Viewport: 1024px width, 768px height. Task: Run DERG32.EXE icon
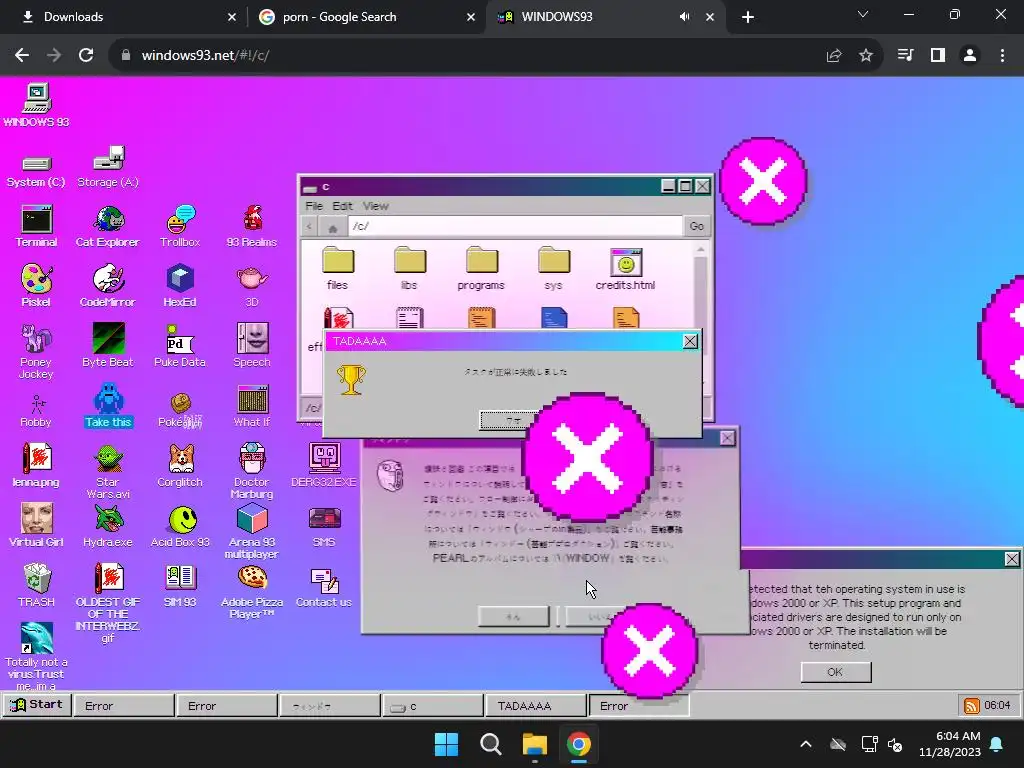click(324, 466)
